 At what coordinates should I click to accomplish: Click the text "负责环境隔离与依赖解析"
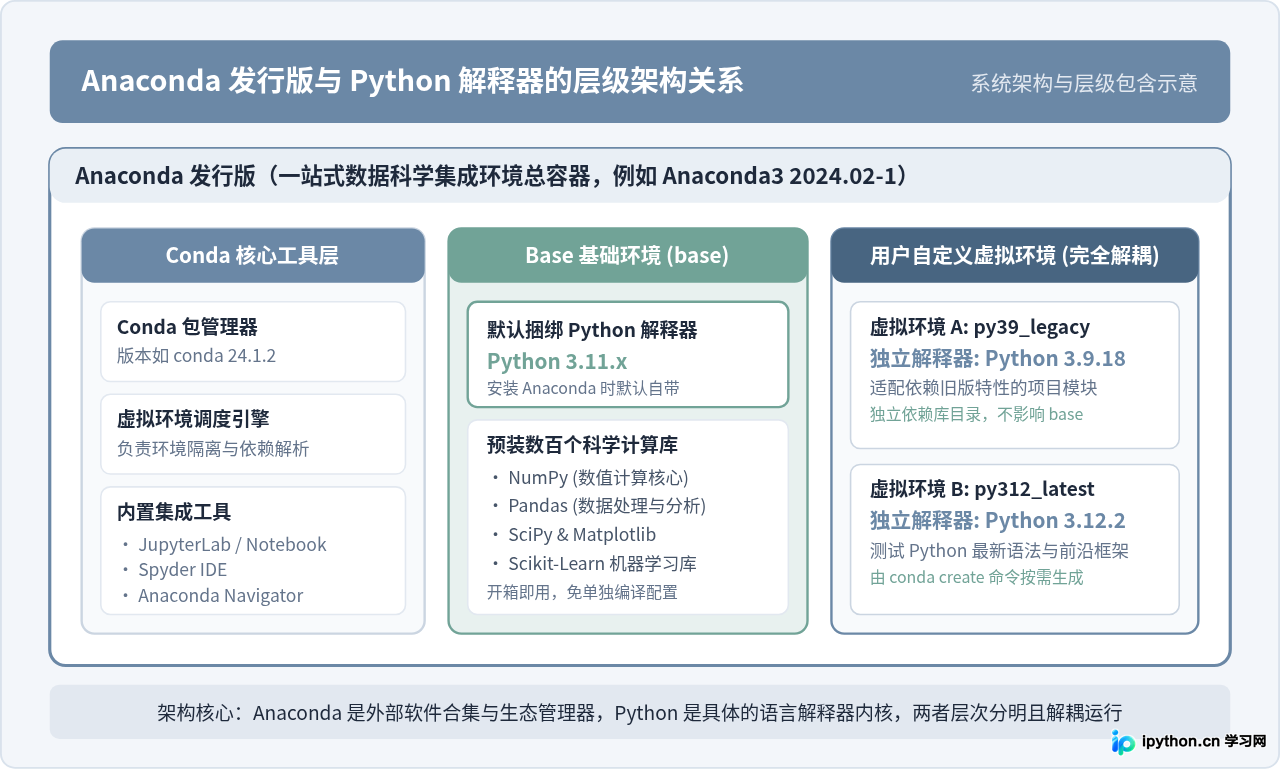tap(213, 449)
